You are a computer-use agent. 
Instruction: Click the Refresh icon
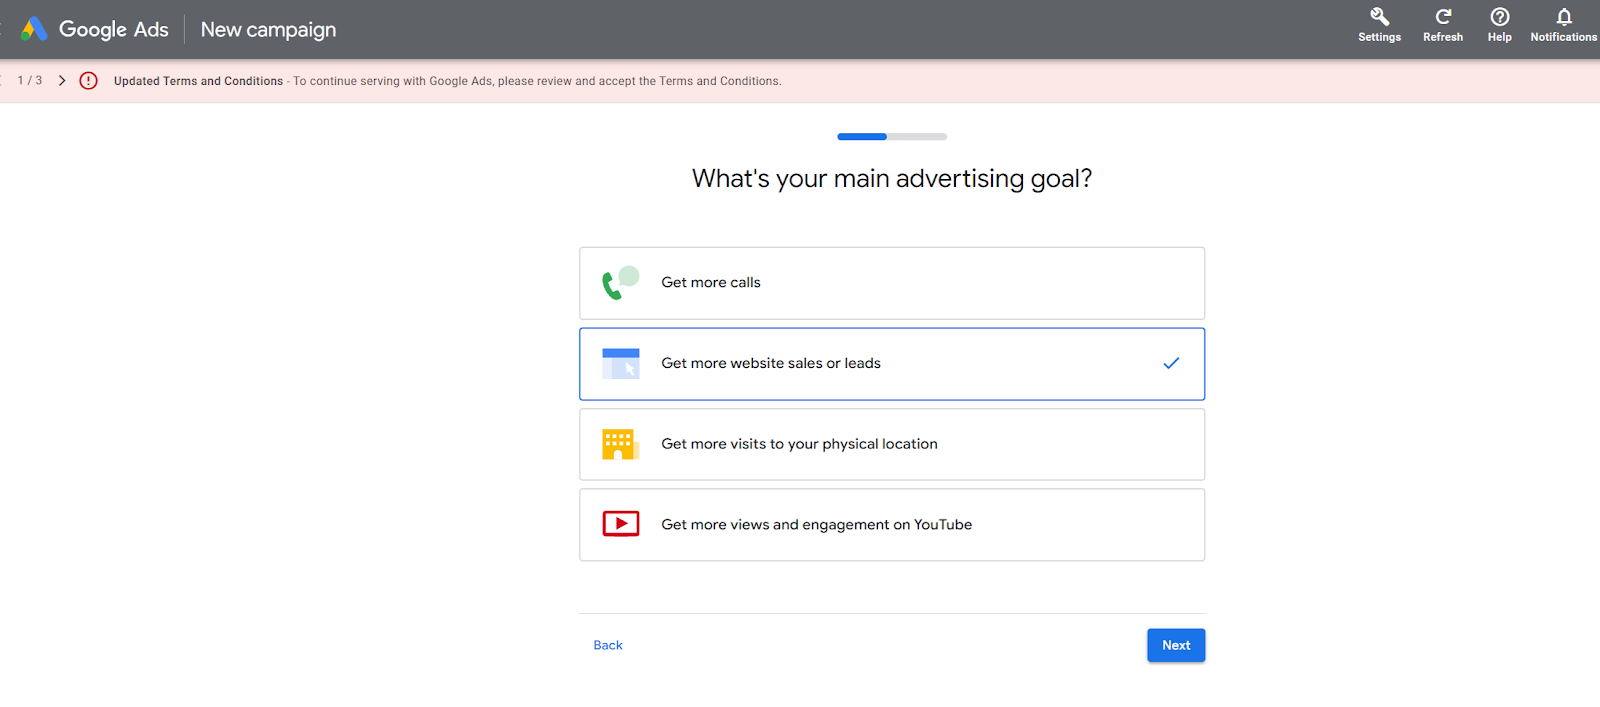1442,17
